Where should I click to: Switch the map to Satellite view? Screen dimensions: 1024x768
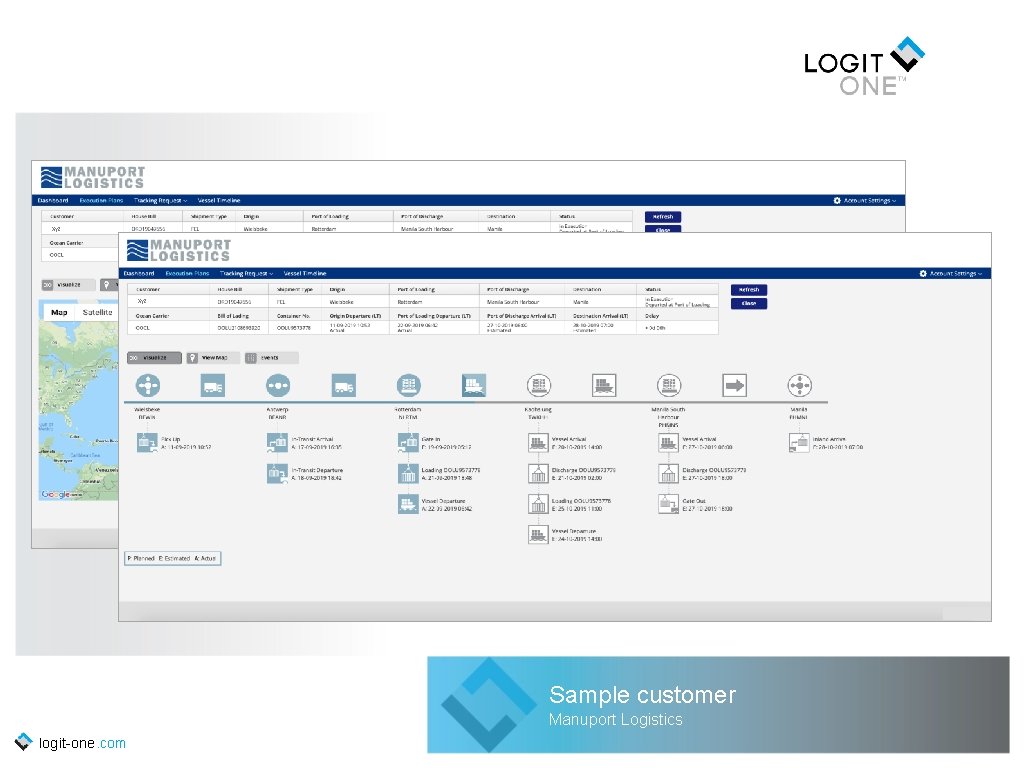(99, 311)
